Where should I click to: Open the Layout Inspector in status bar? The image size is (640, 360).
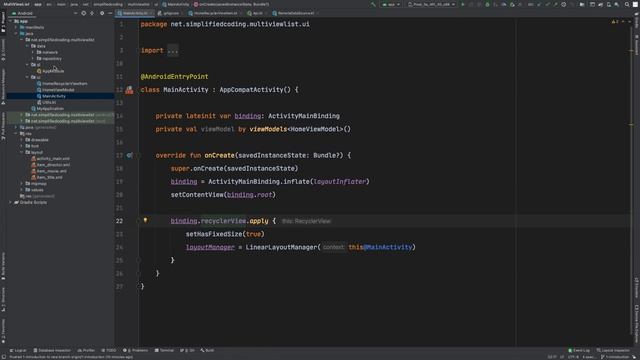click(x=613, y=350)
